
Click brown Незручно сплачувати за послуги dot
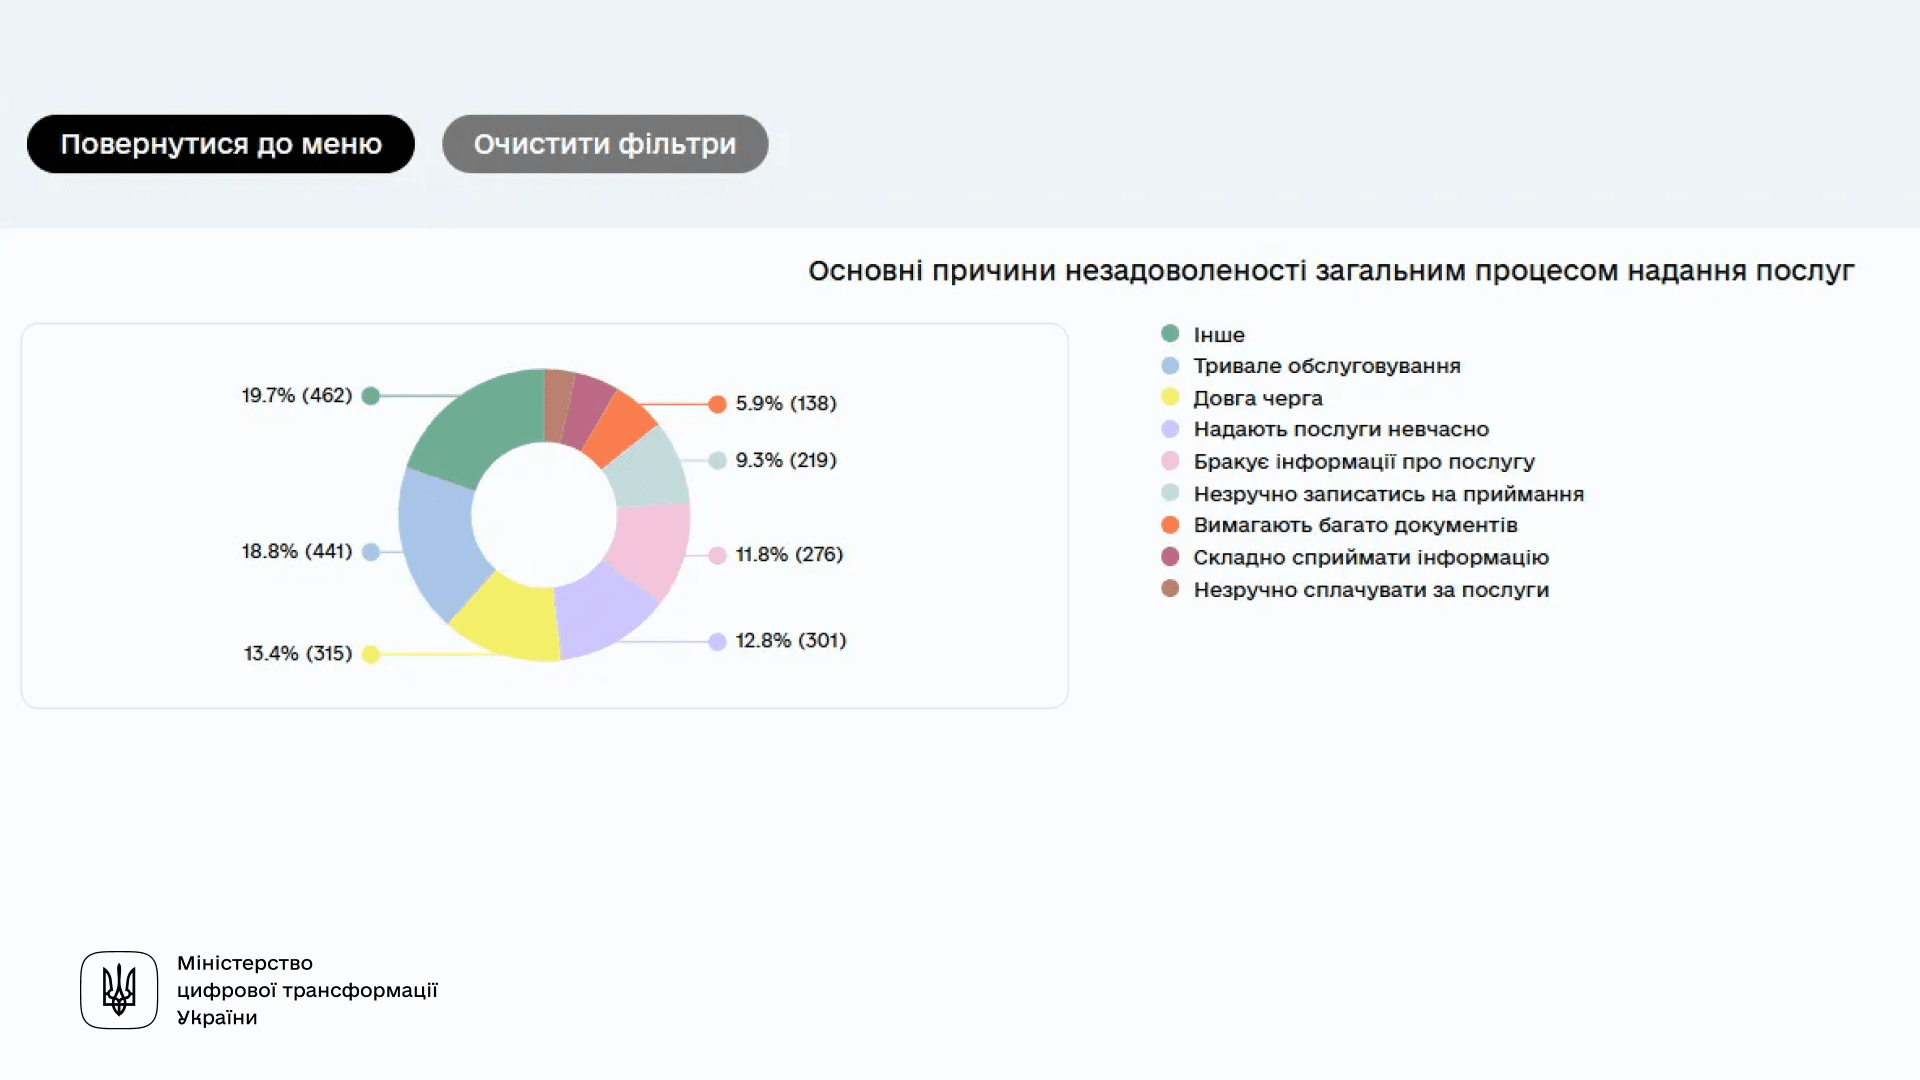[x=1170, y=589]
